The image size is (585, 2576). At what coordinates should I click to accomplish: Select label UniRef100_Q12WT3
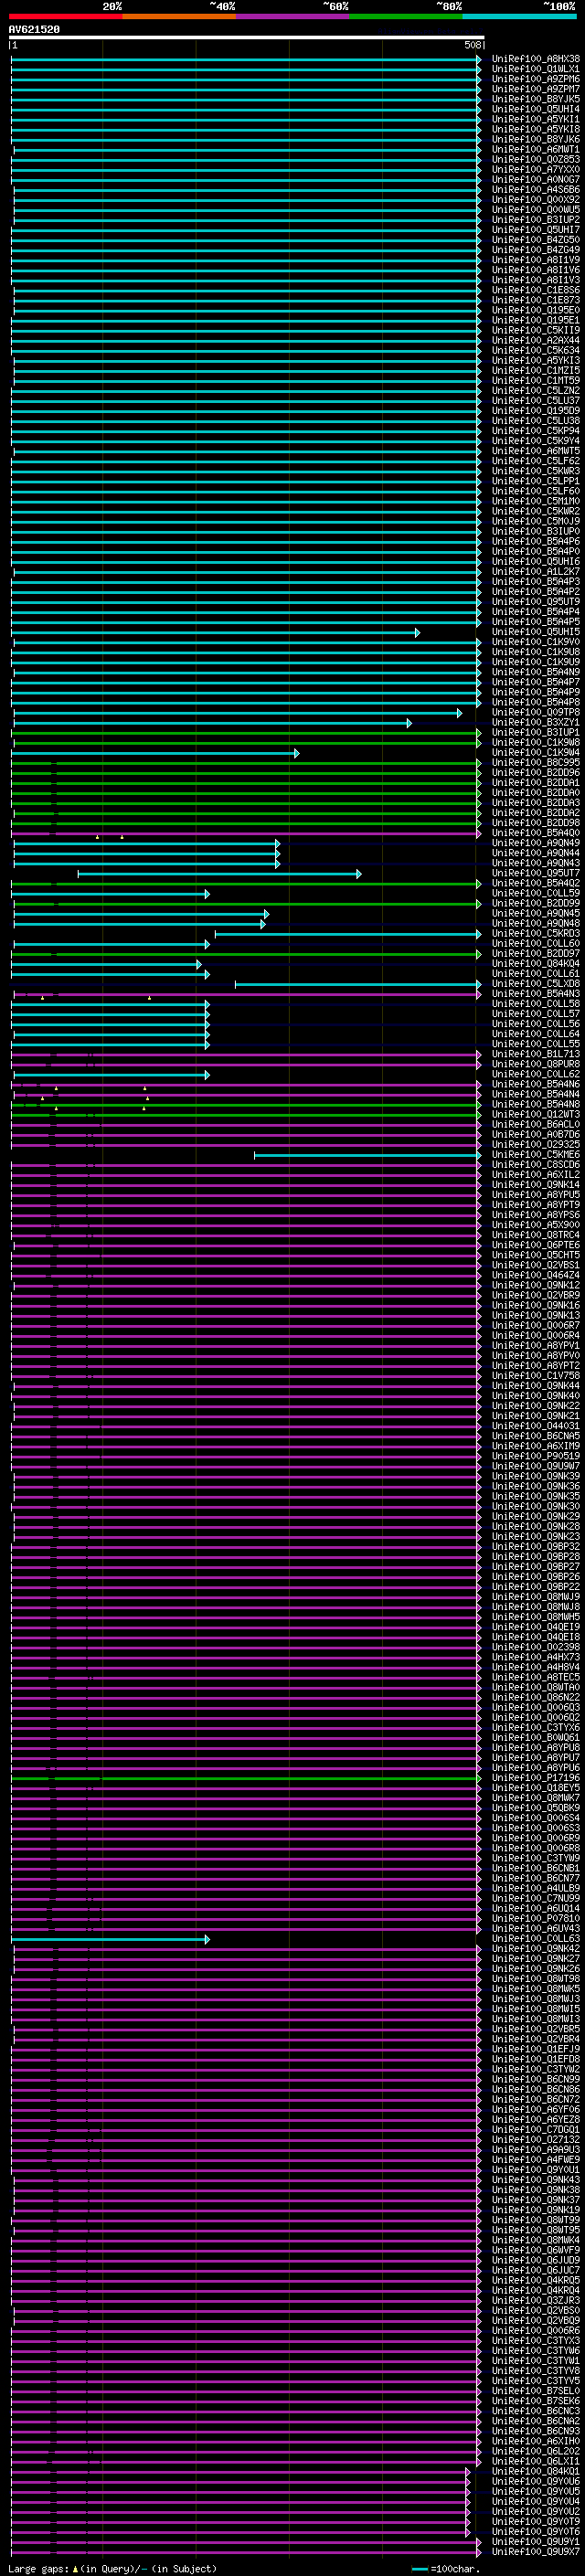pos(535,1115)
